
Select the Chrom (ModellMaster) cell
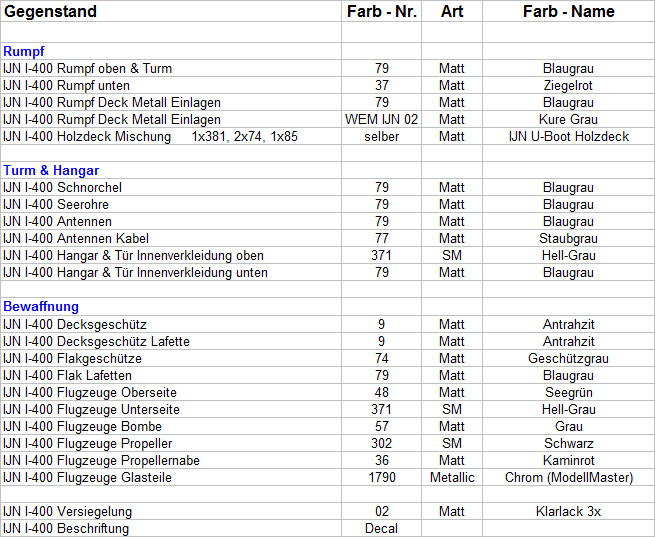click(568, 477)
